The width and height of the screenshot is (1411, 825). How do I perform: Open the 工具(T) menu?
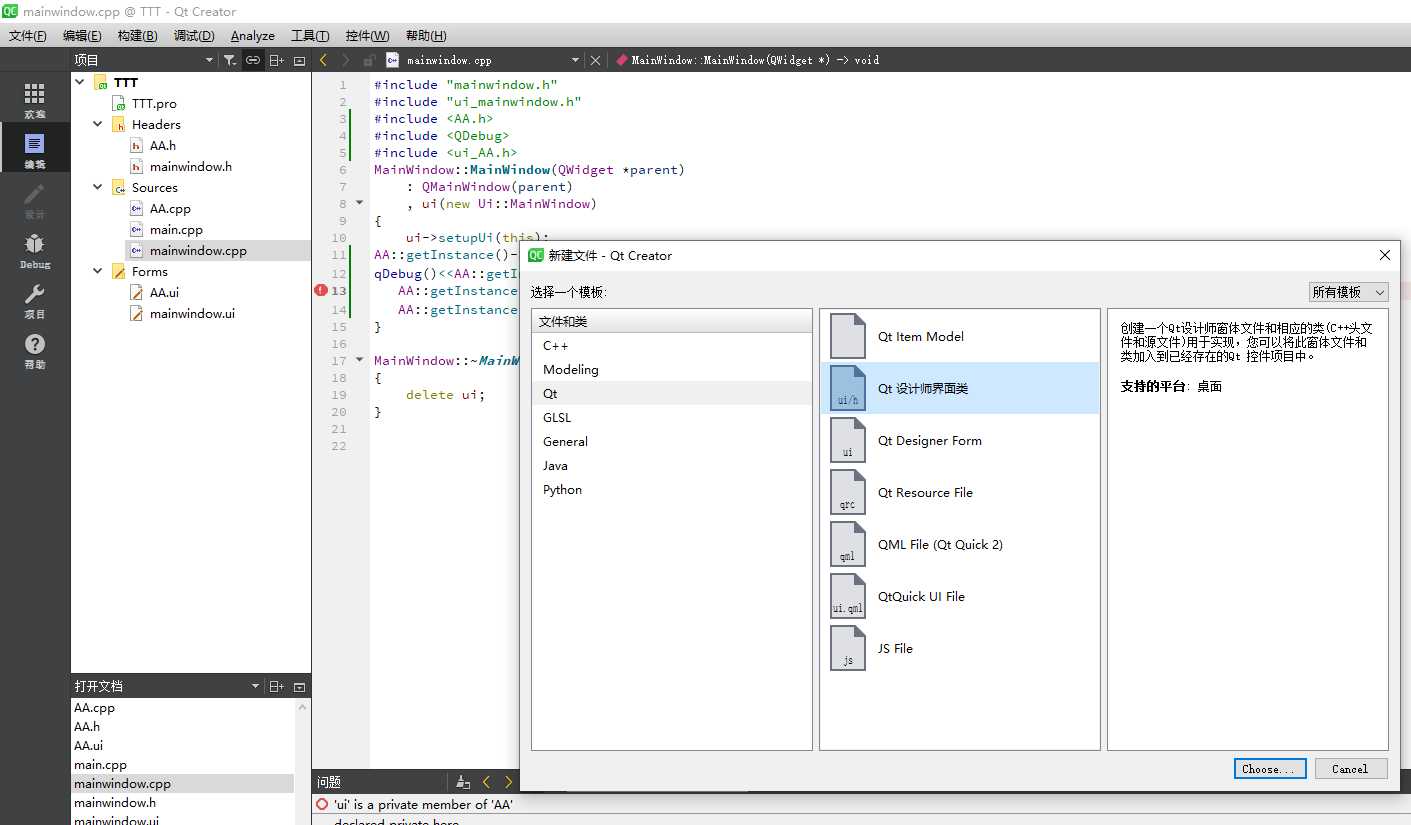310,35
